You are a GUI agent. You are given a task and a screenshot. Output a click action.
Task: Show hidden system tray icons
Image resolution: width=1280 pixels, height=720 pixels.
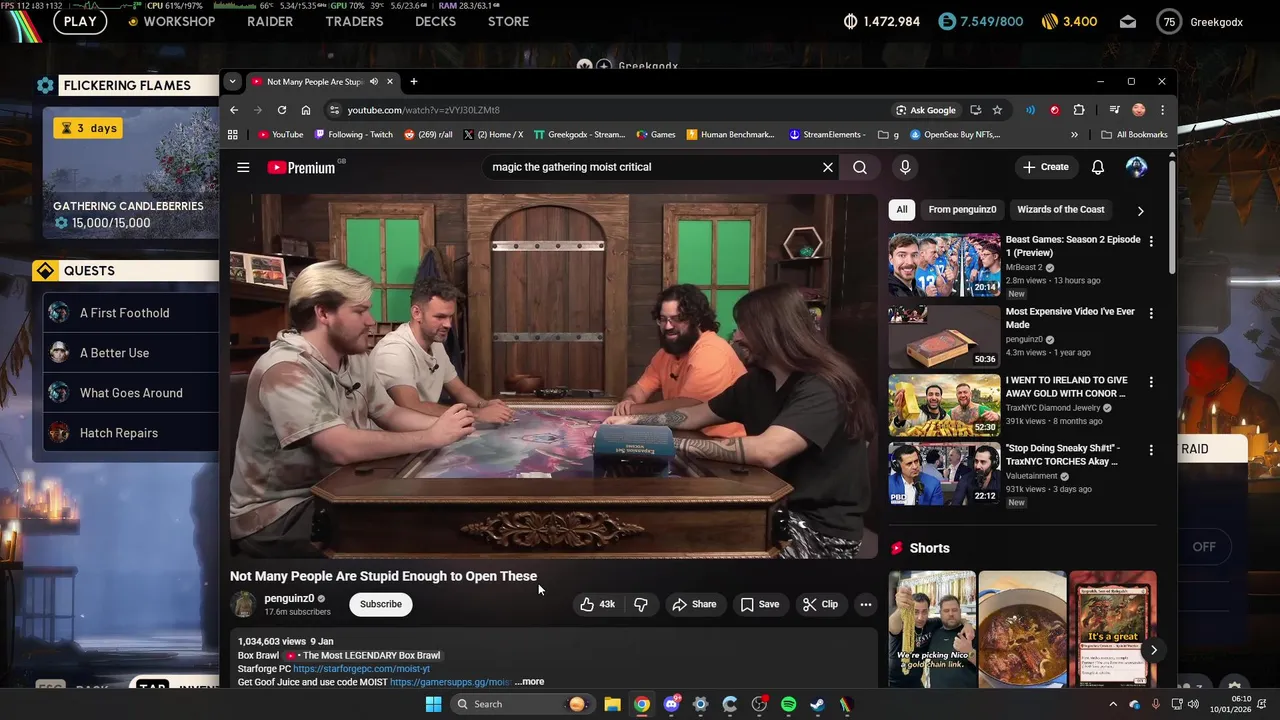1112,704
